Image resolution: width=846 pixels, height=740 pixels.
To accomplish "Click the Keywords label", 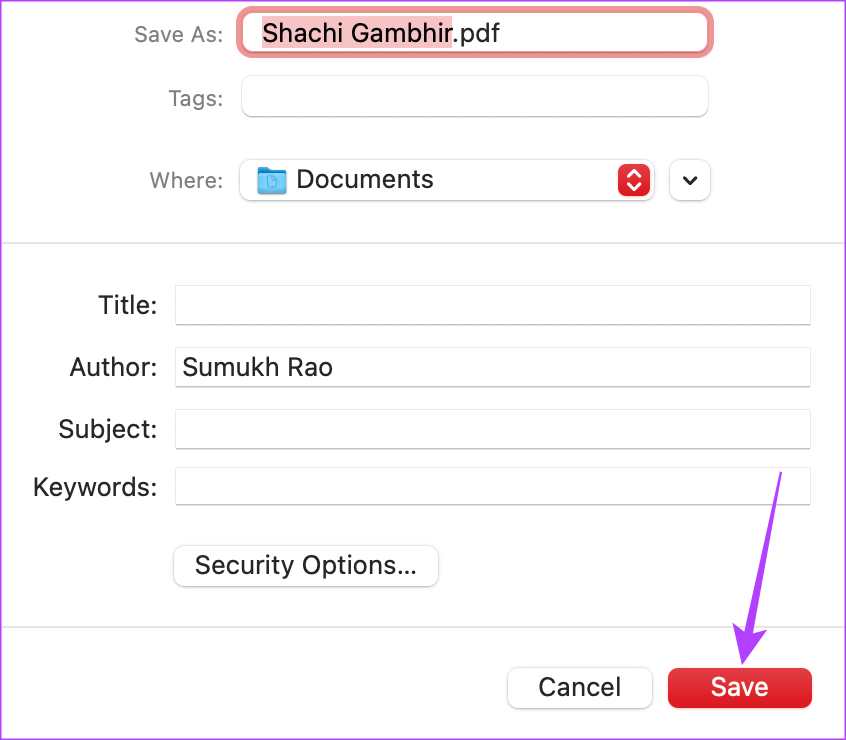I will (95, 487).
